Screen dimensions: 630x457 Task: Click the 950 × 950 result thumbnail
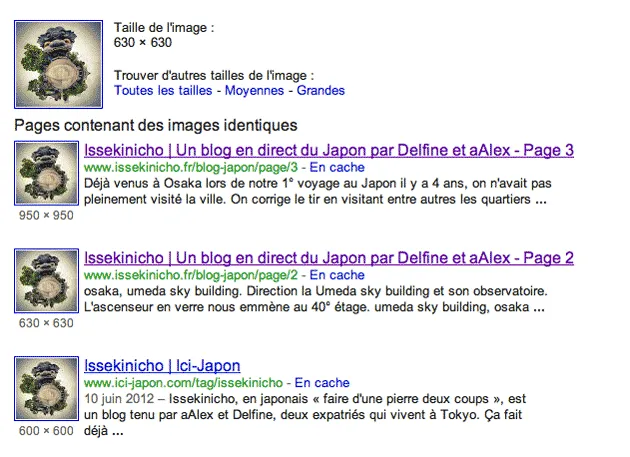(x=46, y=173)
